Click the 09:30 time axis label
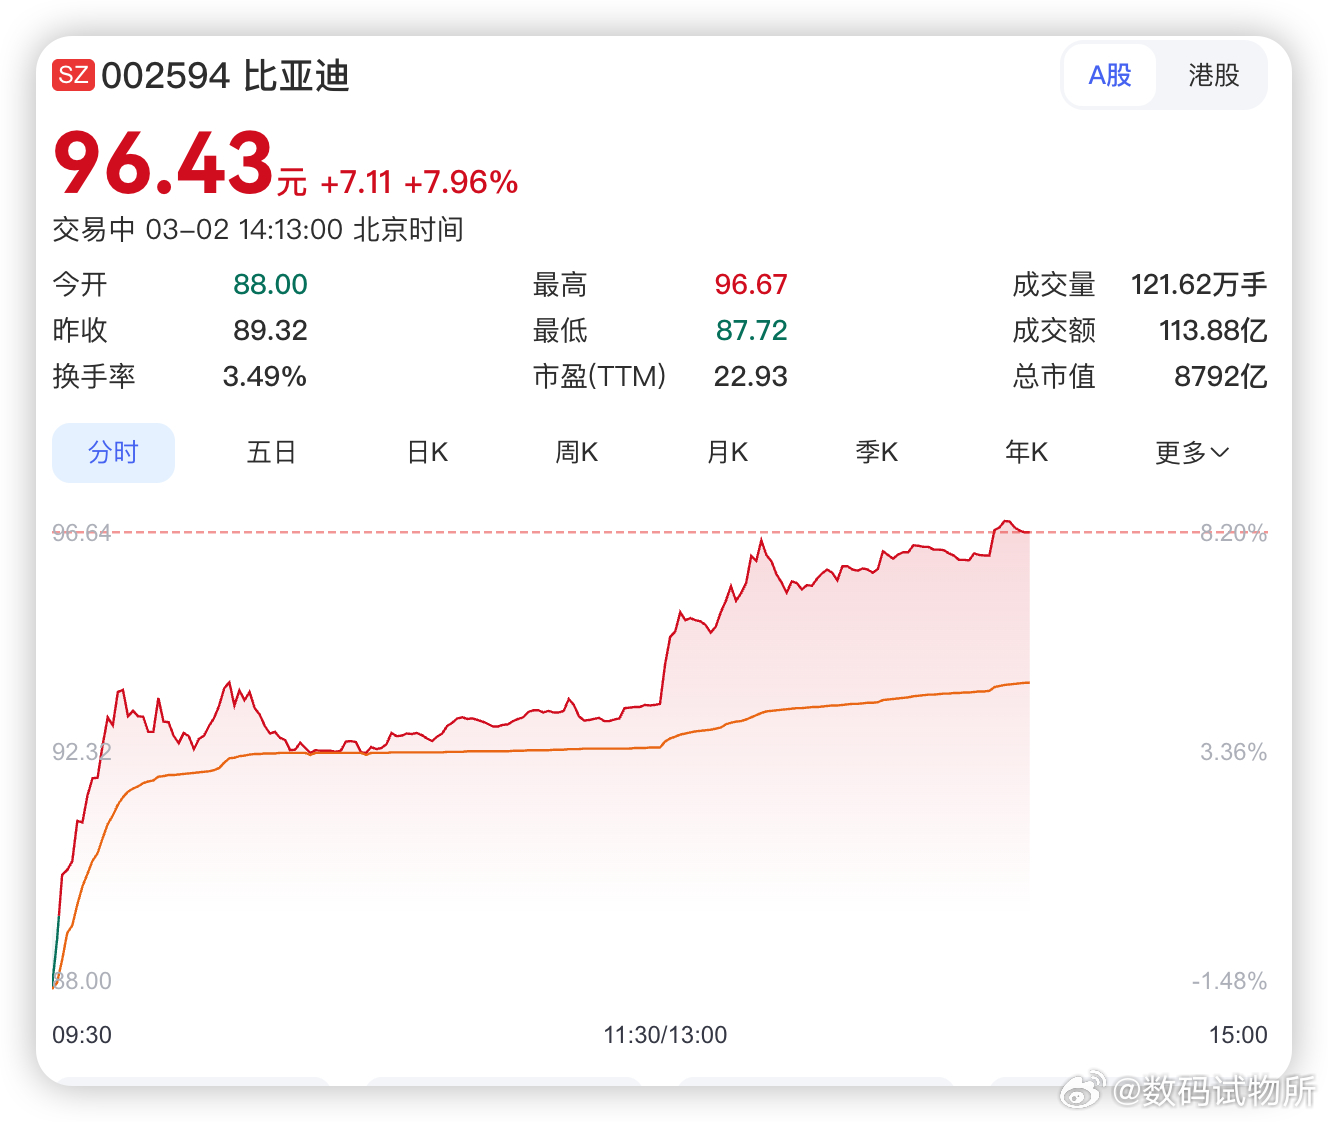The height and width of the screenshot is (1122, 1328). pos(82,1035)
